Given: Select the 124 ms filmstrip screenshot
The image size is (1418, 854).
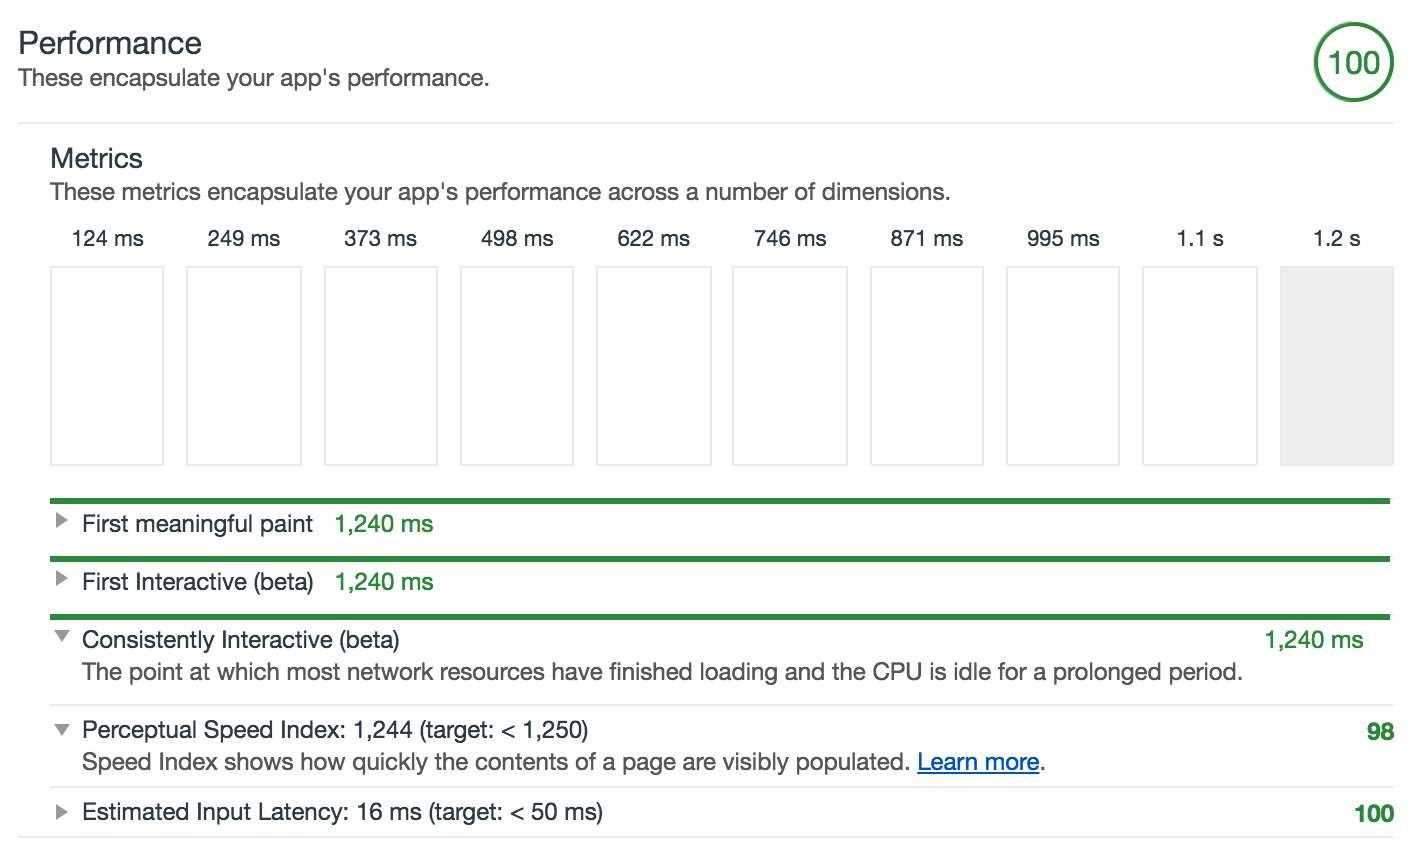Looking at the screenshot, I should click(107, 365).
